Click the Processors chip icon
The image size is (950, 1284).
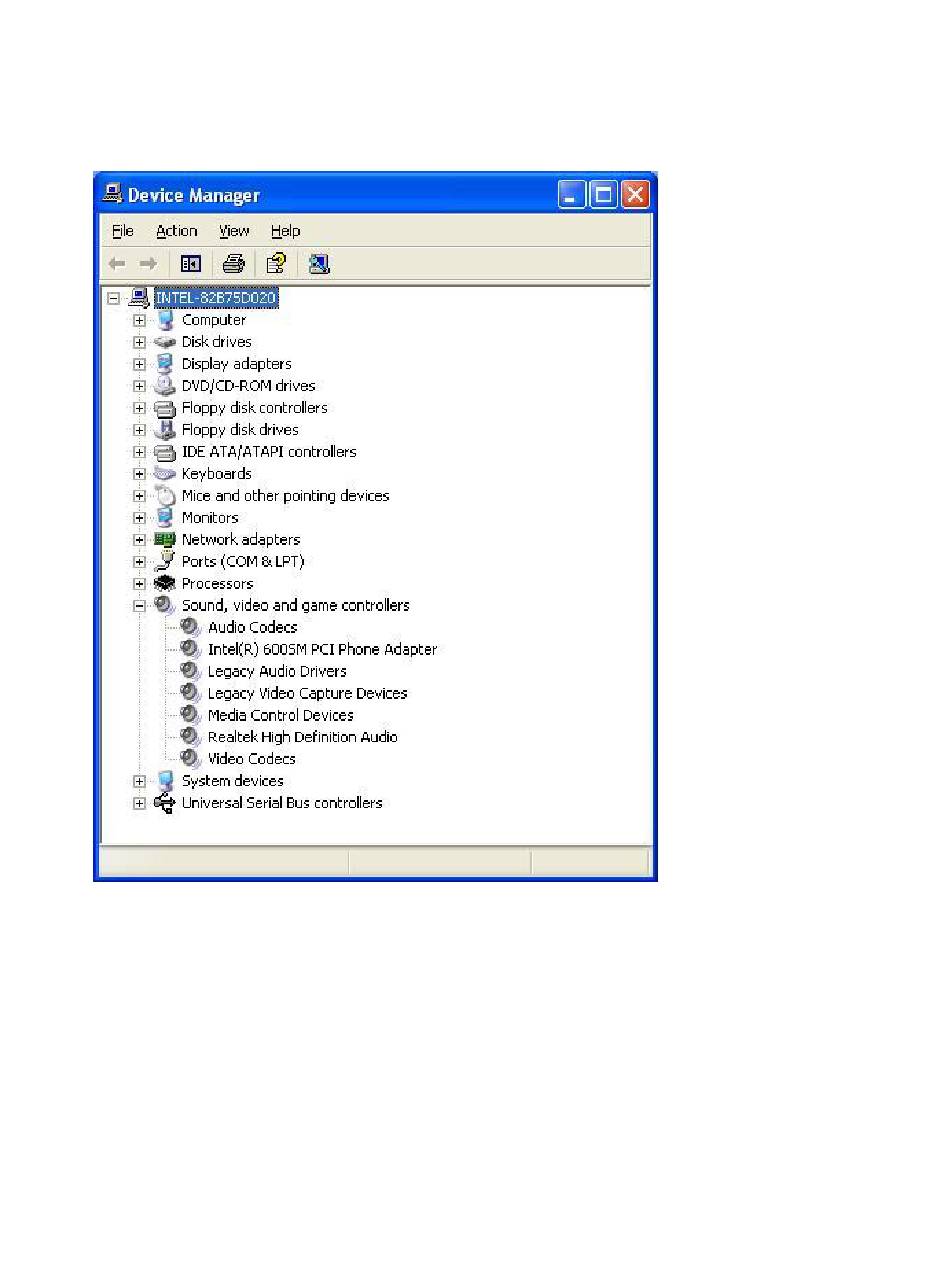click(x=165, y=584)
